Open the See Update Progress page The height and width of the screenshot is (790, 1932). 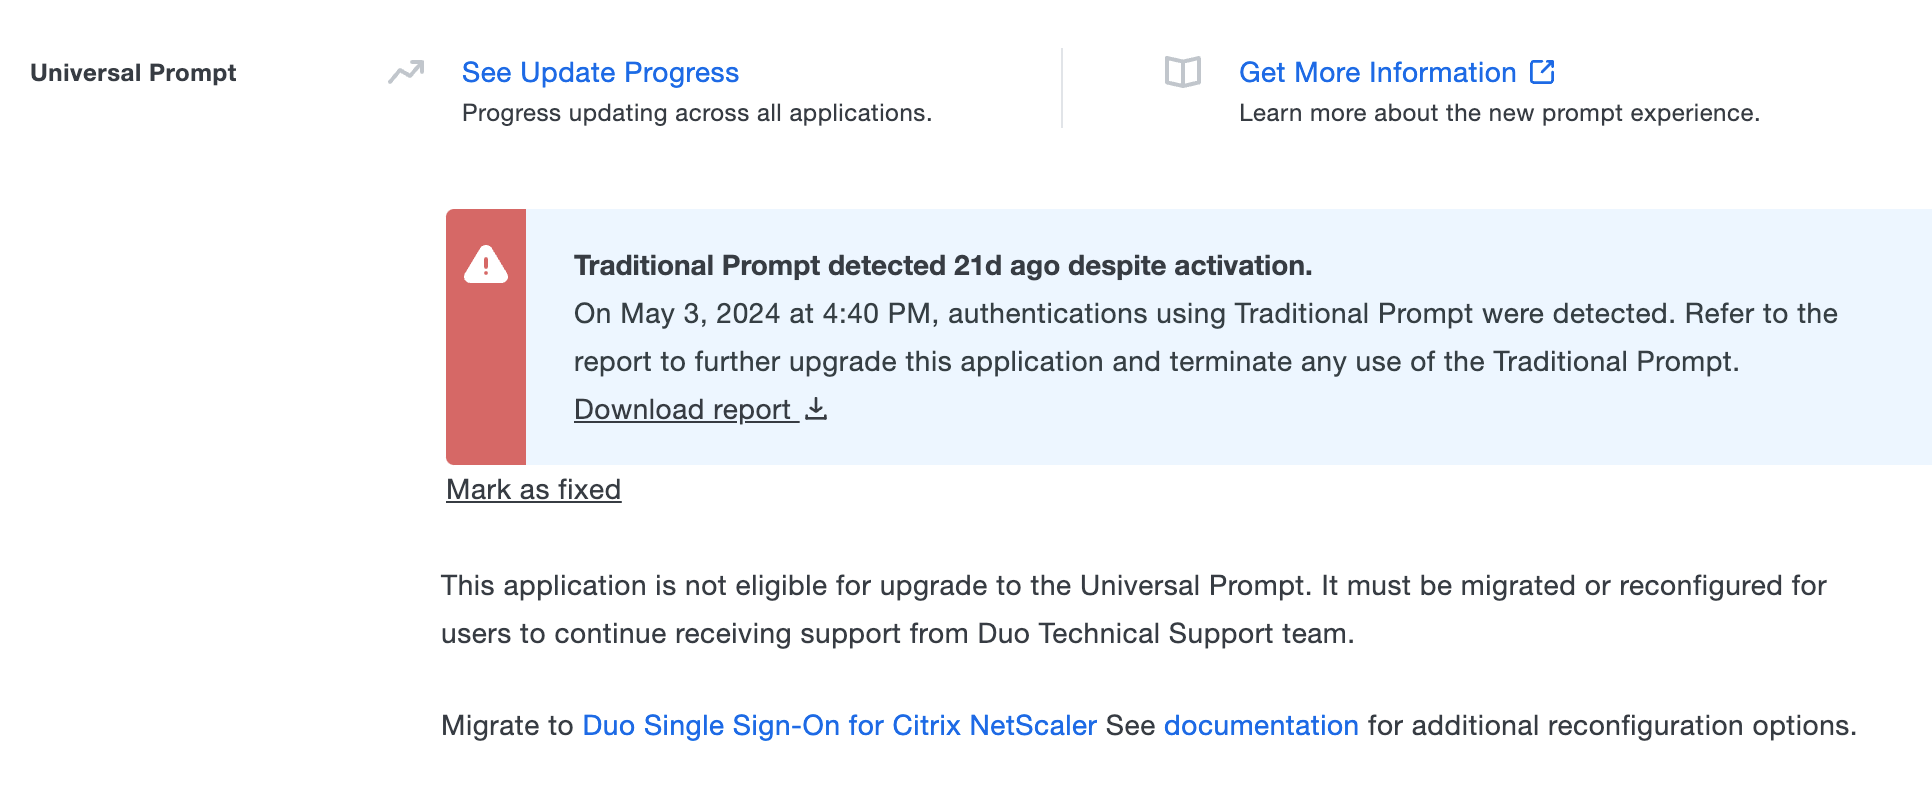tap(600, 71)
